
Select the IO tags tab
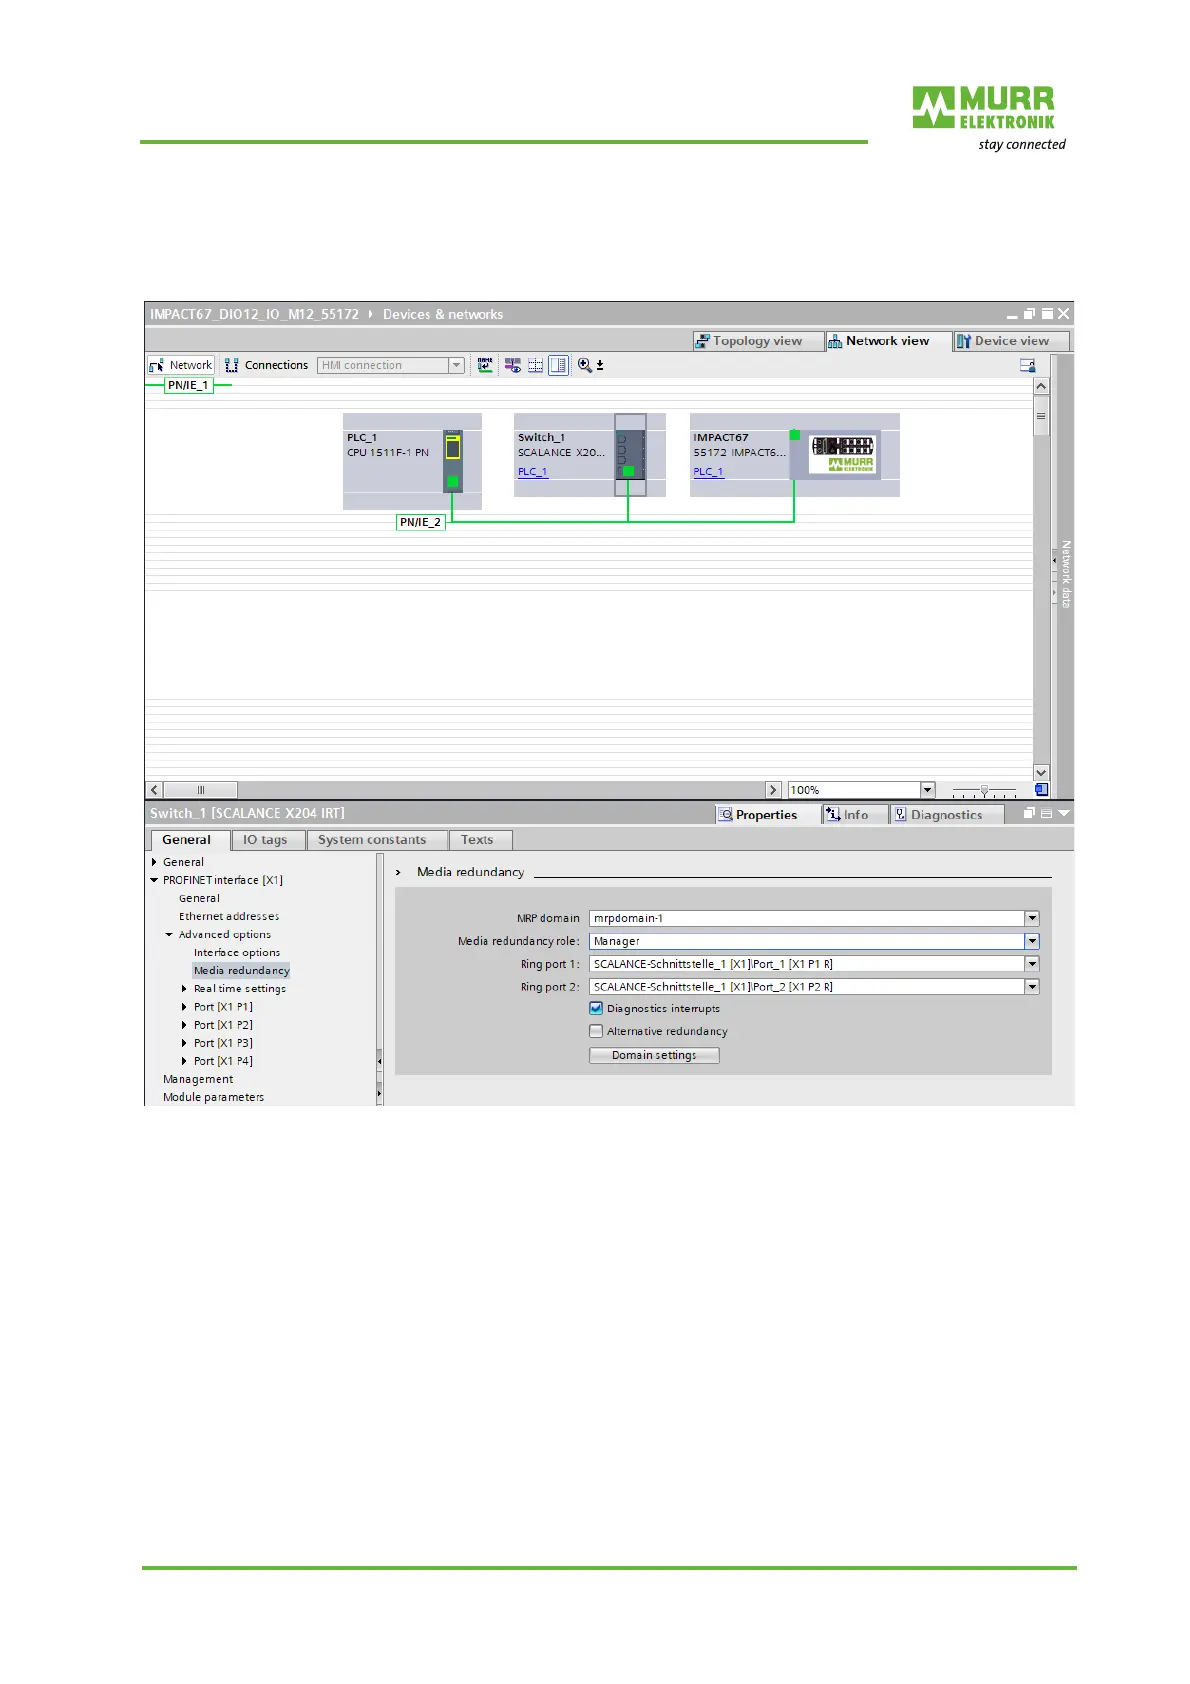(265, 840)
